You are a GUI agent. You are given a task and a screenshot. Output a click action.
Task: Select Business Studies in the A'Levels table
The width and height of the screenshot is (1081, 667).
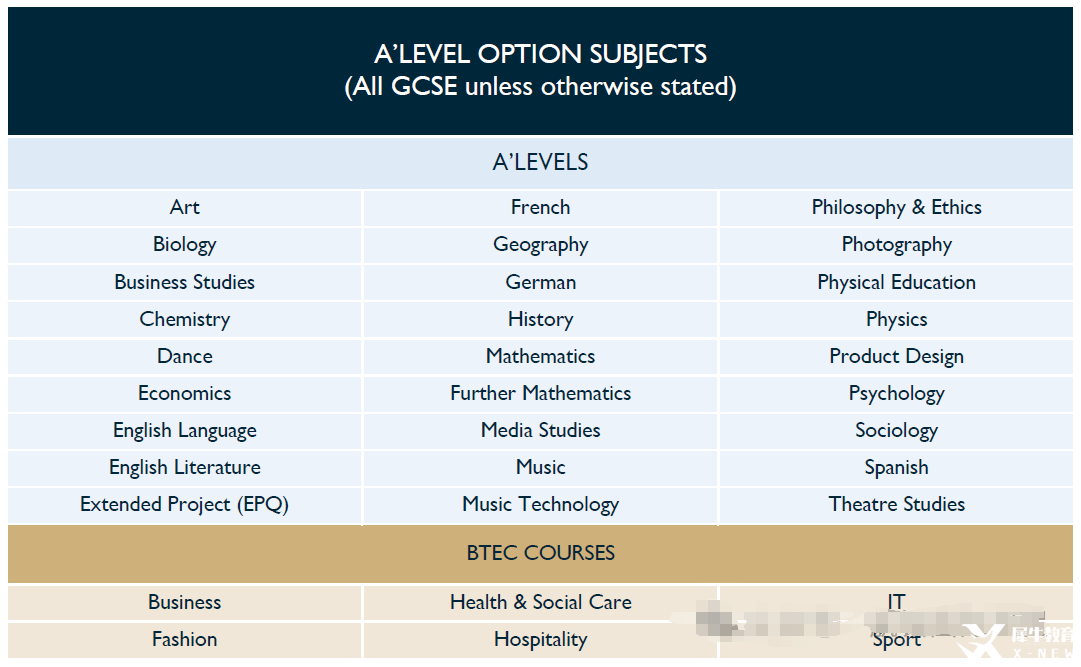185,282
